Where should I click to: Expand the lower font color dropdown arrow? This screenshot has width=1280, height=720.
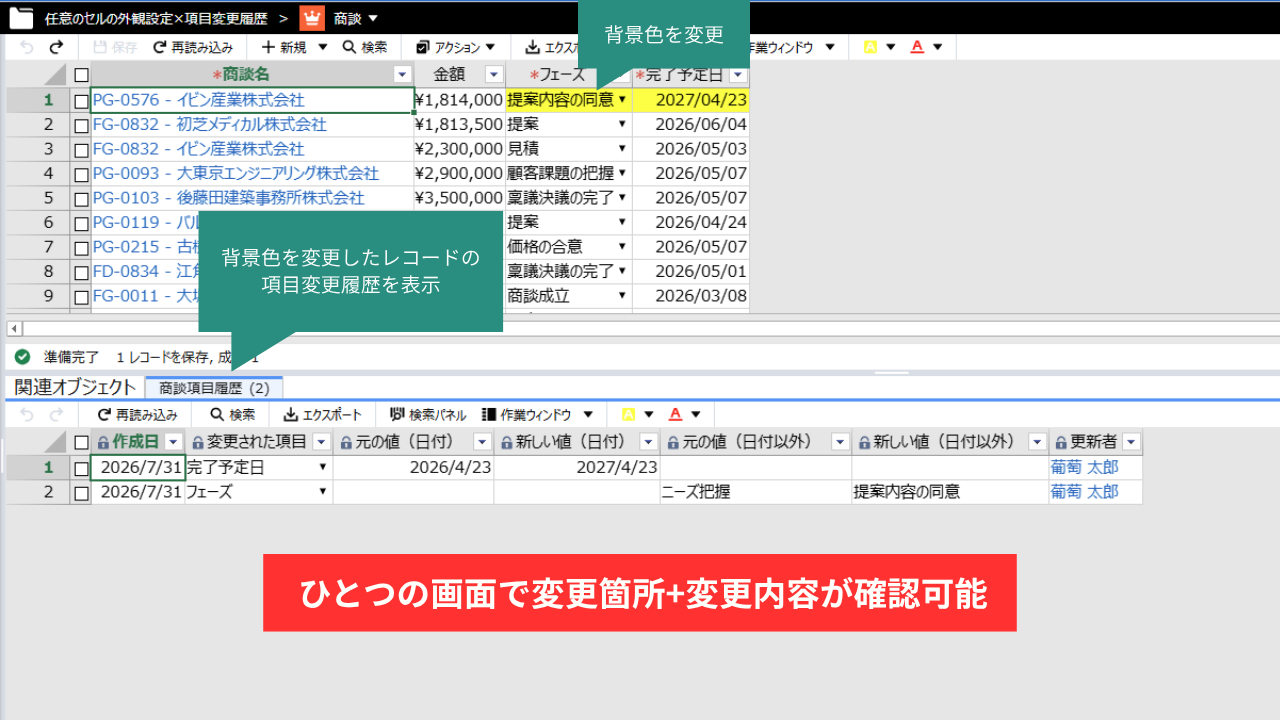696,414
